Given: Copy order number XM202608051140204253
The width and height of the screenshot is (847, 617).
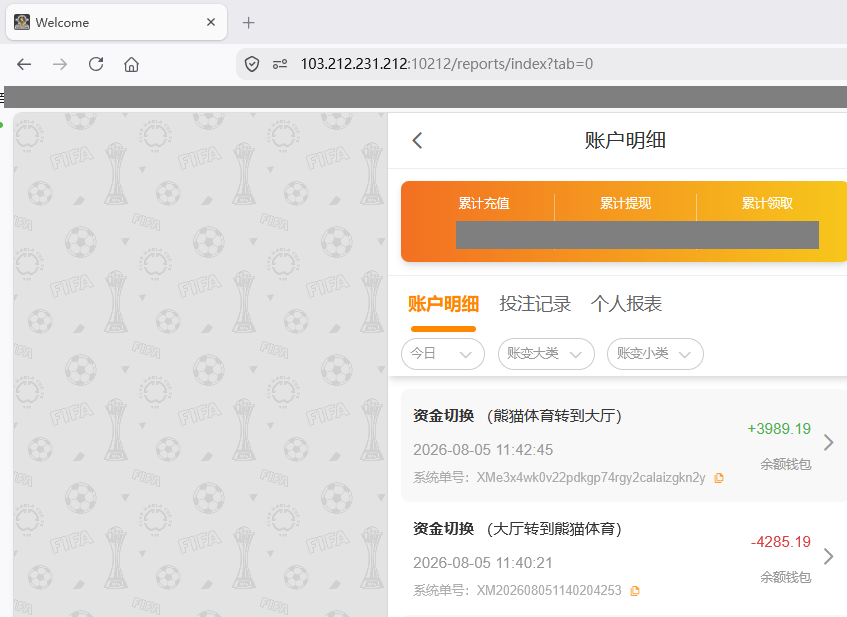Looking at the screenshot, I should (x=635, y=591).
